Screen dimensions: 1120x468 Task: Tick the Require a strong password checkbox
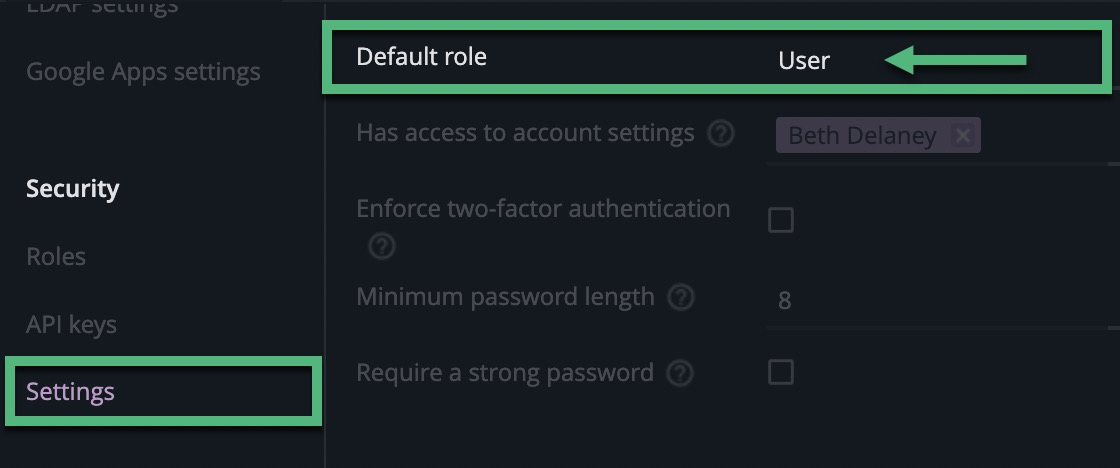pyautogui.click(x=781, y=373)
